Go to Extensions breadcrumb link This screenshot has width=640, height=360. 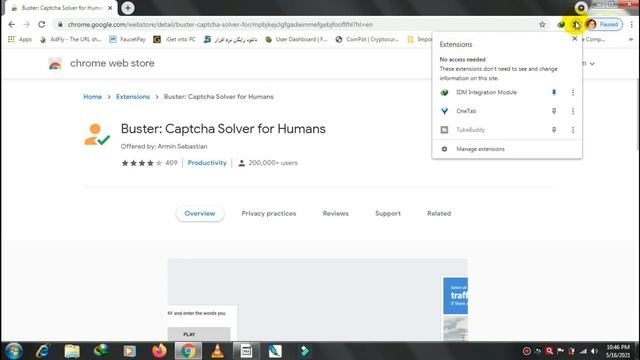[133, 97]
